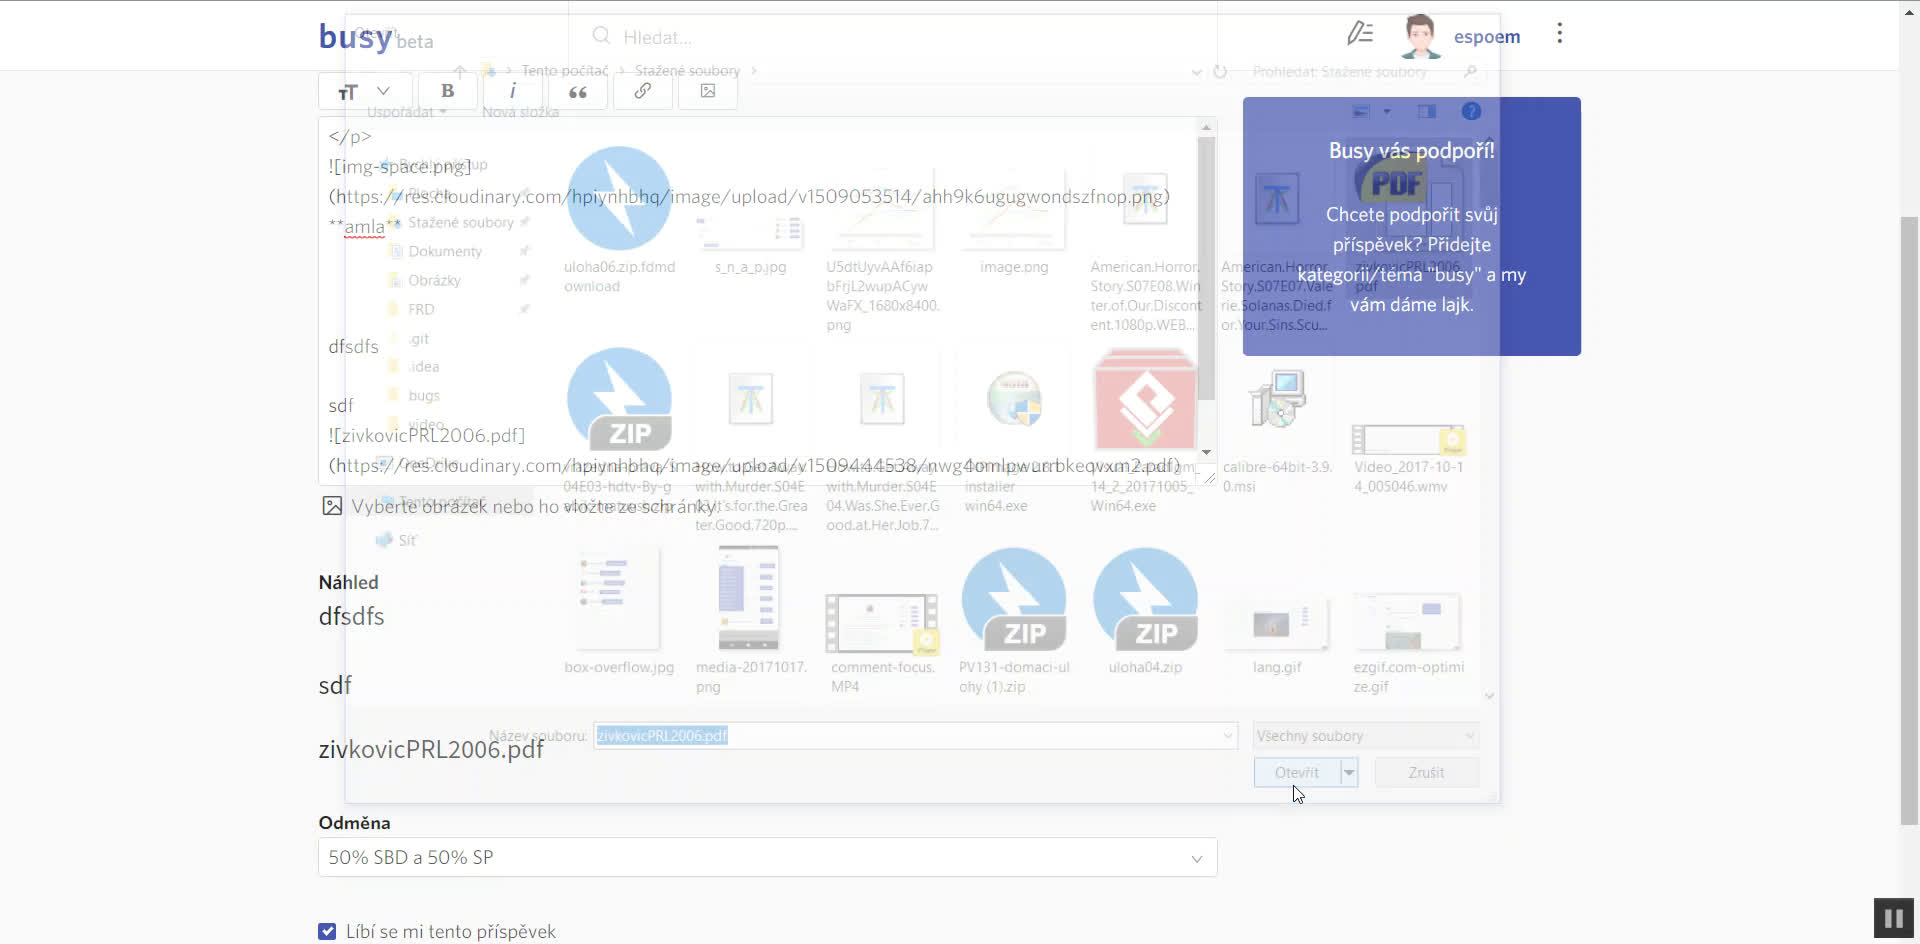Insert a blockquote with the quote icon
The image size is (1920, 944).
pos(578,91)
